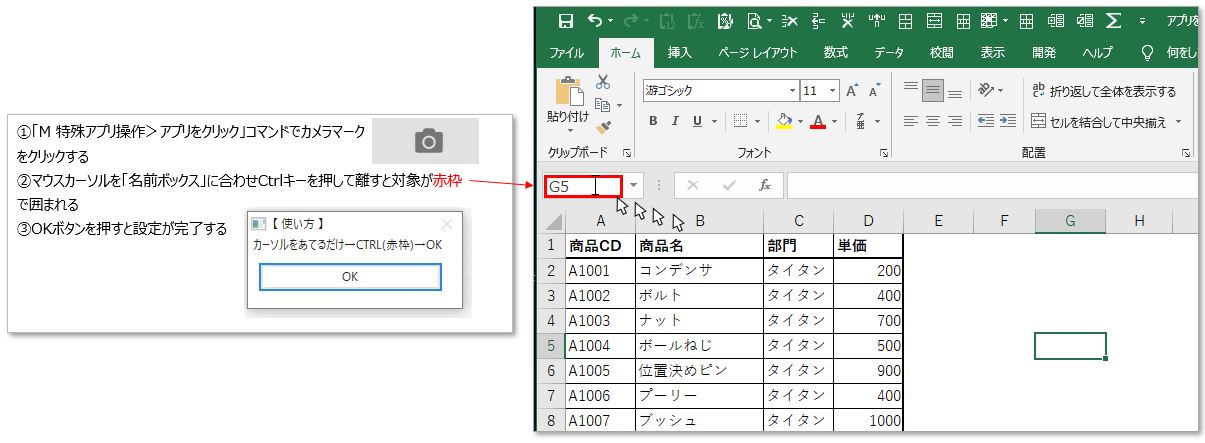The width and height of the screenshot is (1205, 443).
Task: Toggle Italic formatting
Action: (675, 121)
